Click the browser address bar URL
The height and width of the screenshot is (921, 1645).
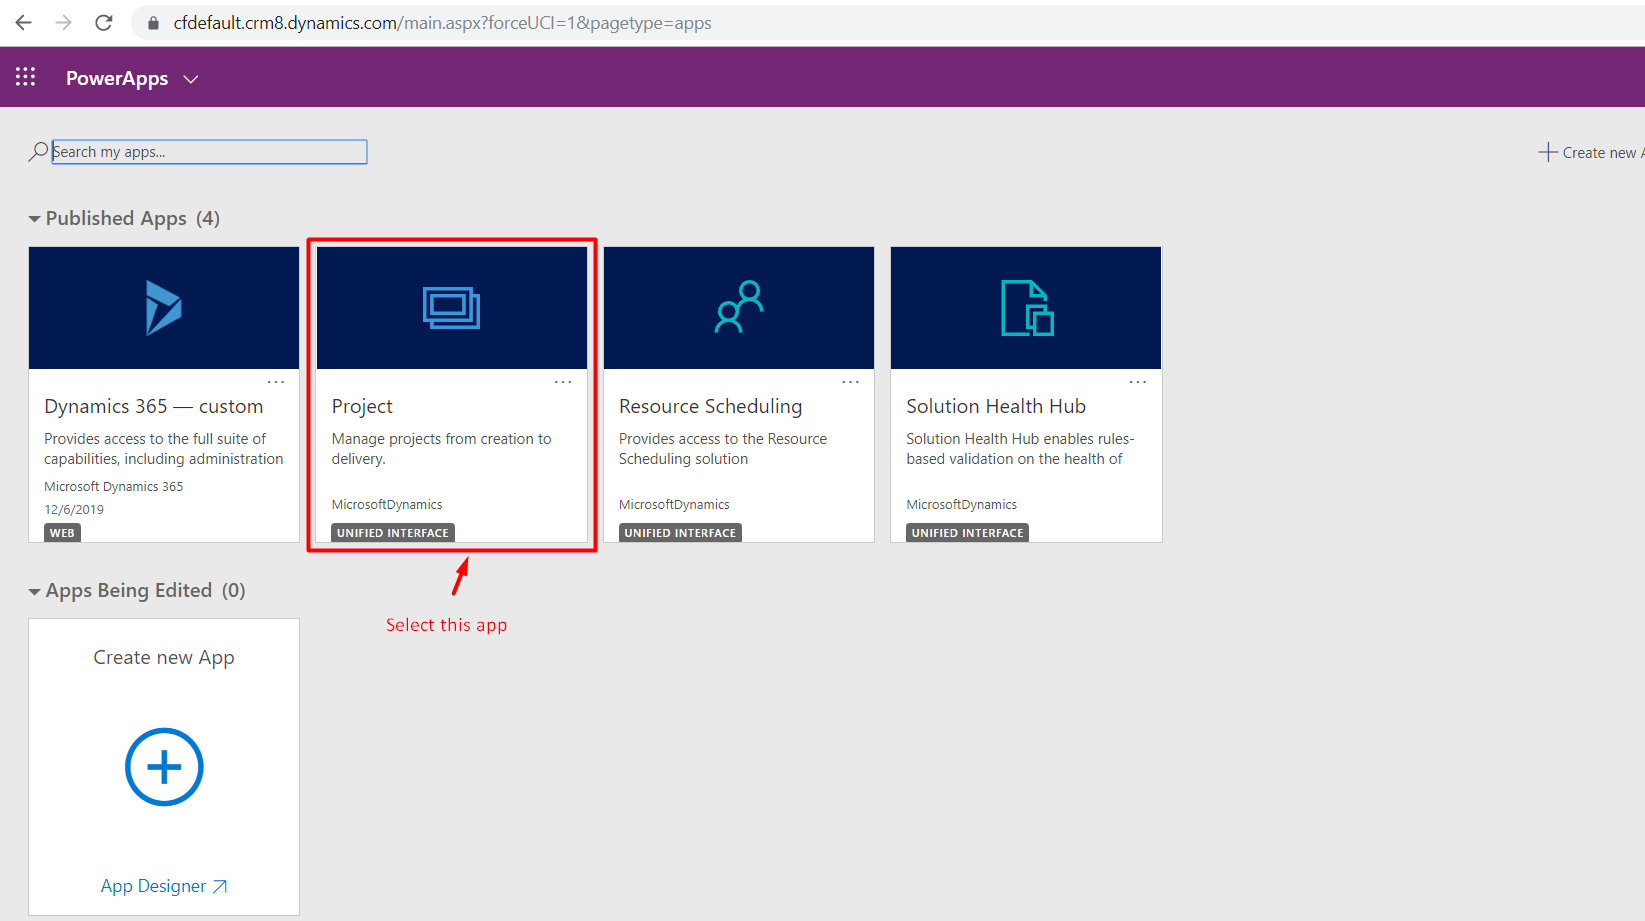[x=442, y=23]
